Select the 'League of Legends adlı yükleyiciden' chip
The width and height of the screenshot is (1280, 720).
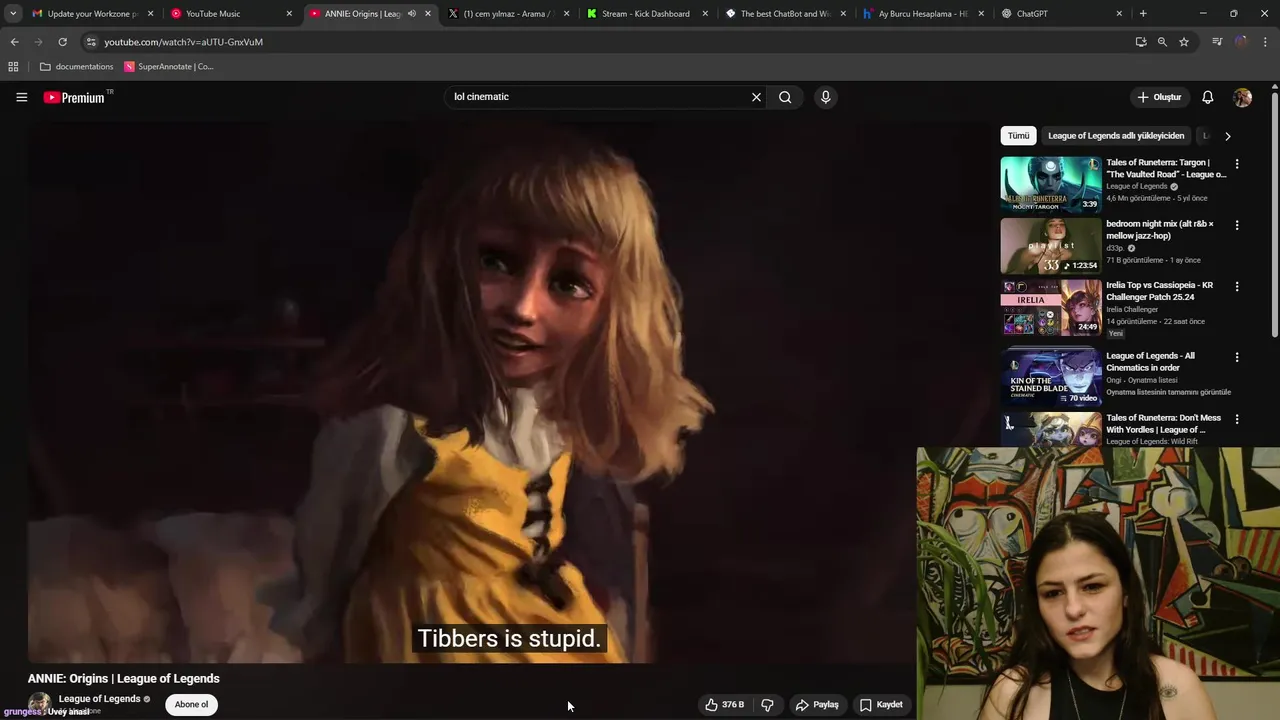[x=1116, y=136]
